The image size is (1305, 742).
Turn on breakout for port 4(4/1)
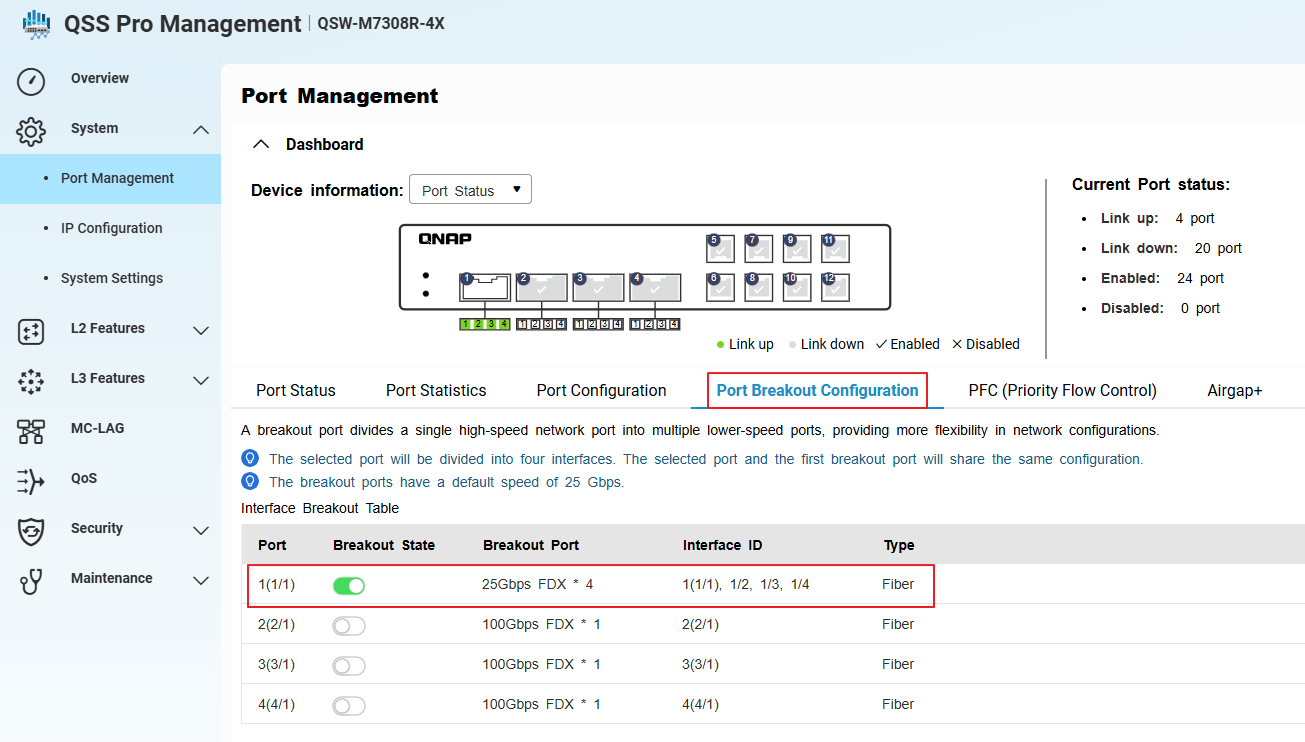(349, 705)
